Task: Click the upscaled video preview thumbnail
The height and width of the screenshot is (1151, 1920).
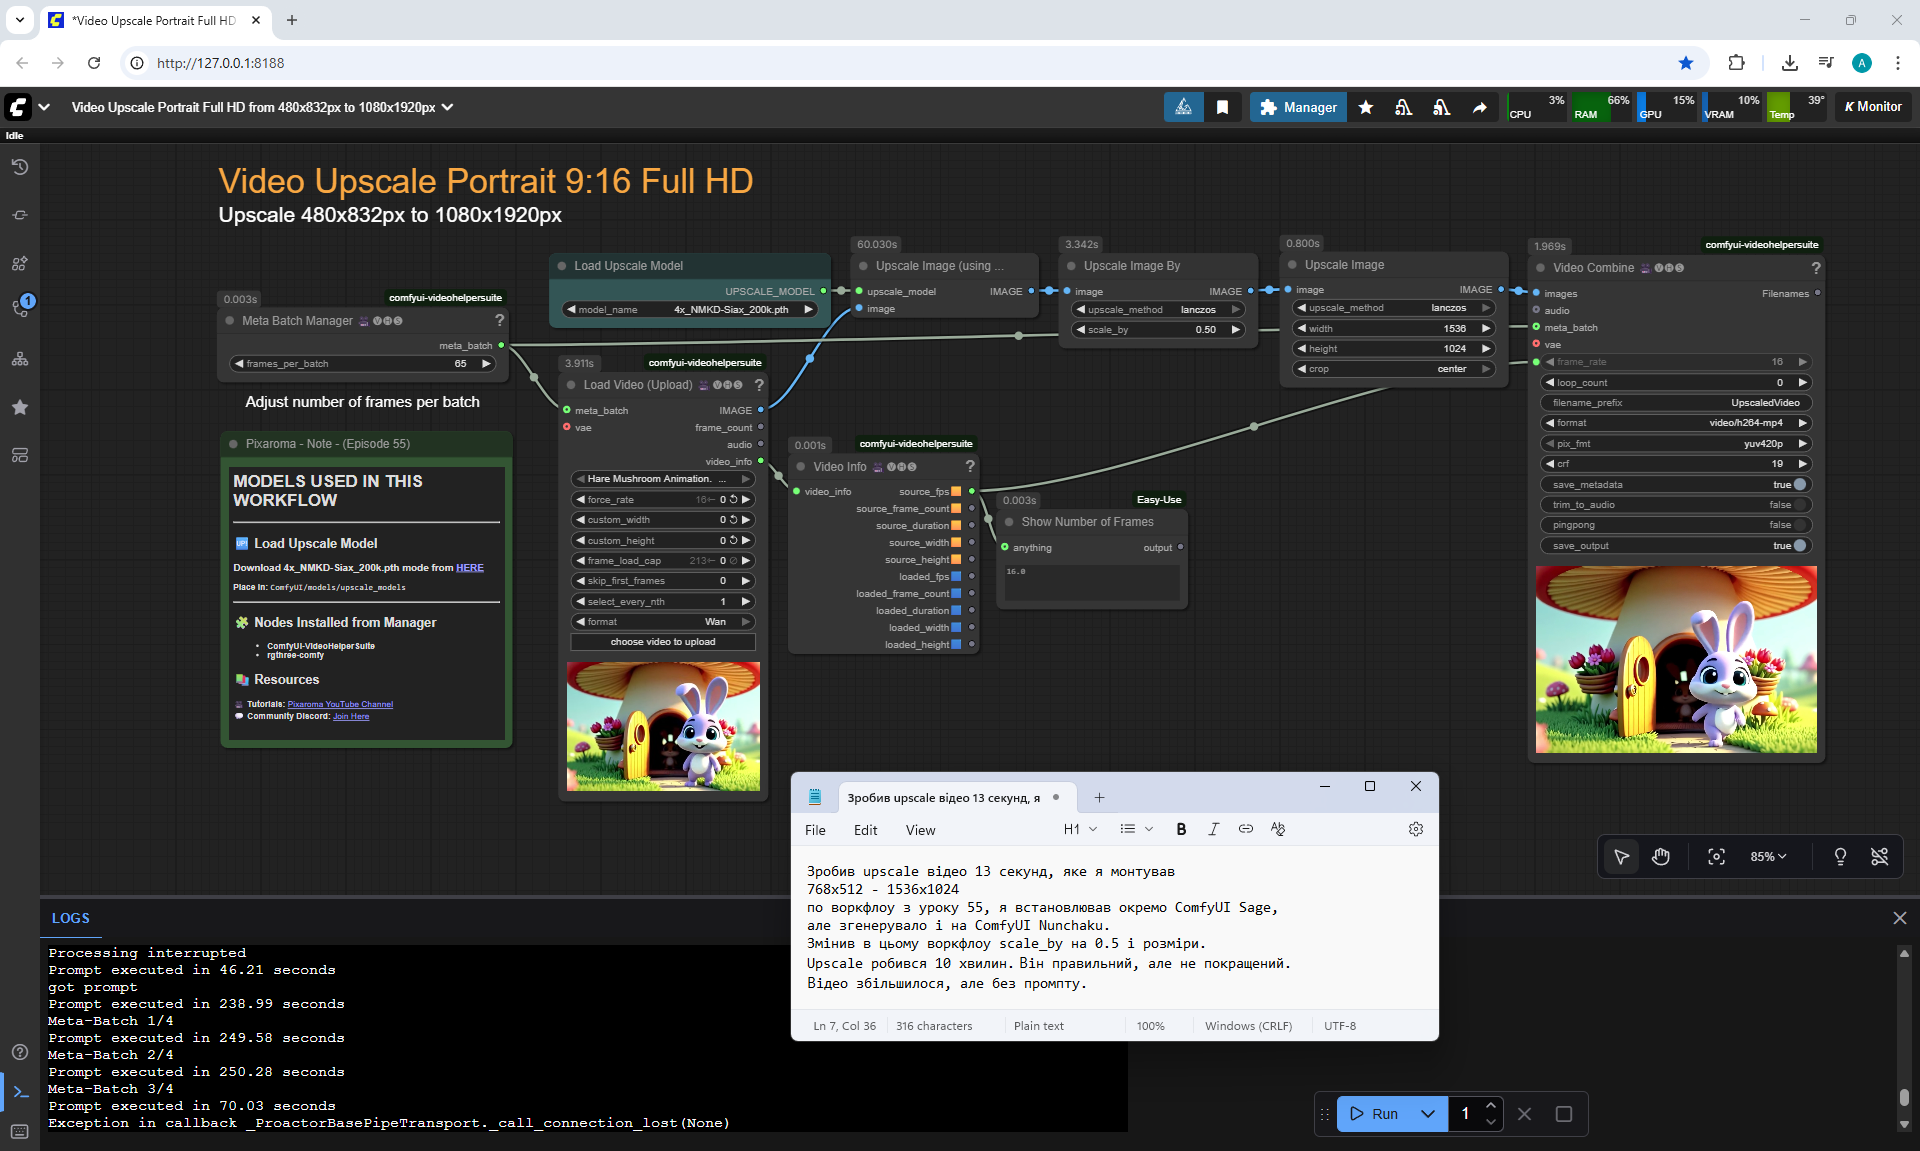Action: tap(1676, 660)
